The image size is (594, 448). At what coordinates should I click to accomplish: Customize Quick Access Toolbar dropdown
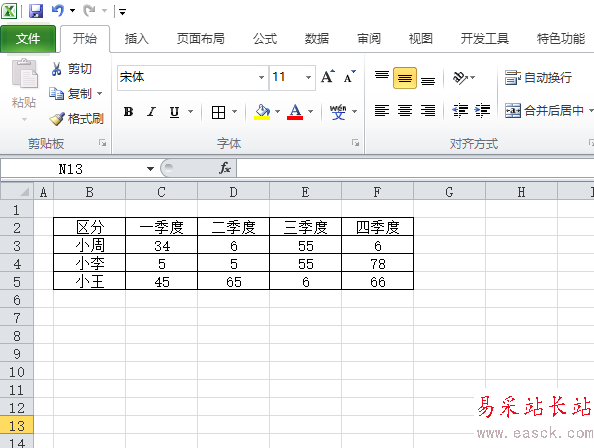[x=122, y=12]
